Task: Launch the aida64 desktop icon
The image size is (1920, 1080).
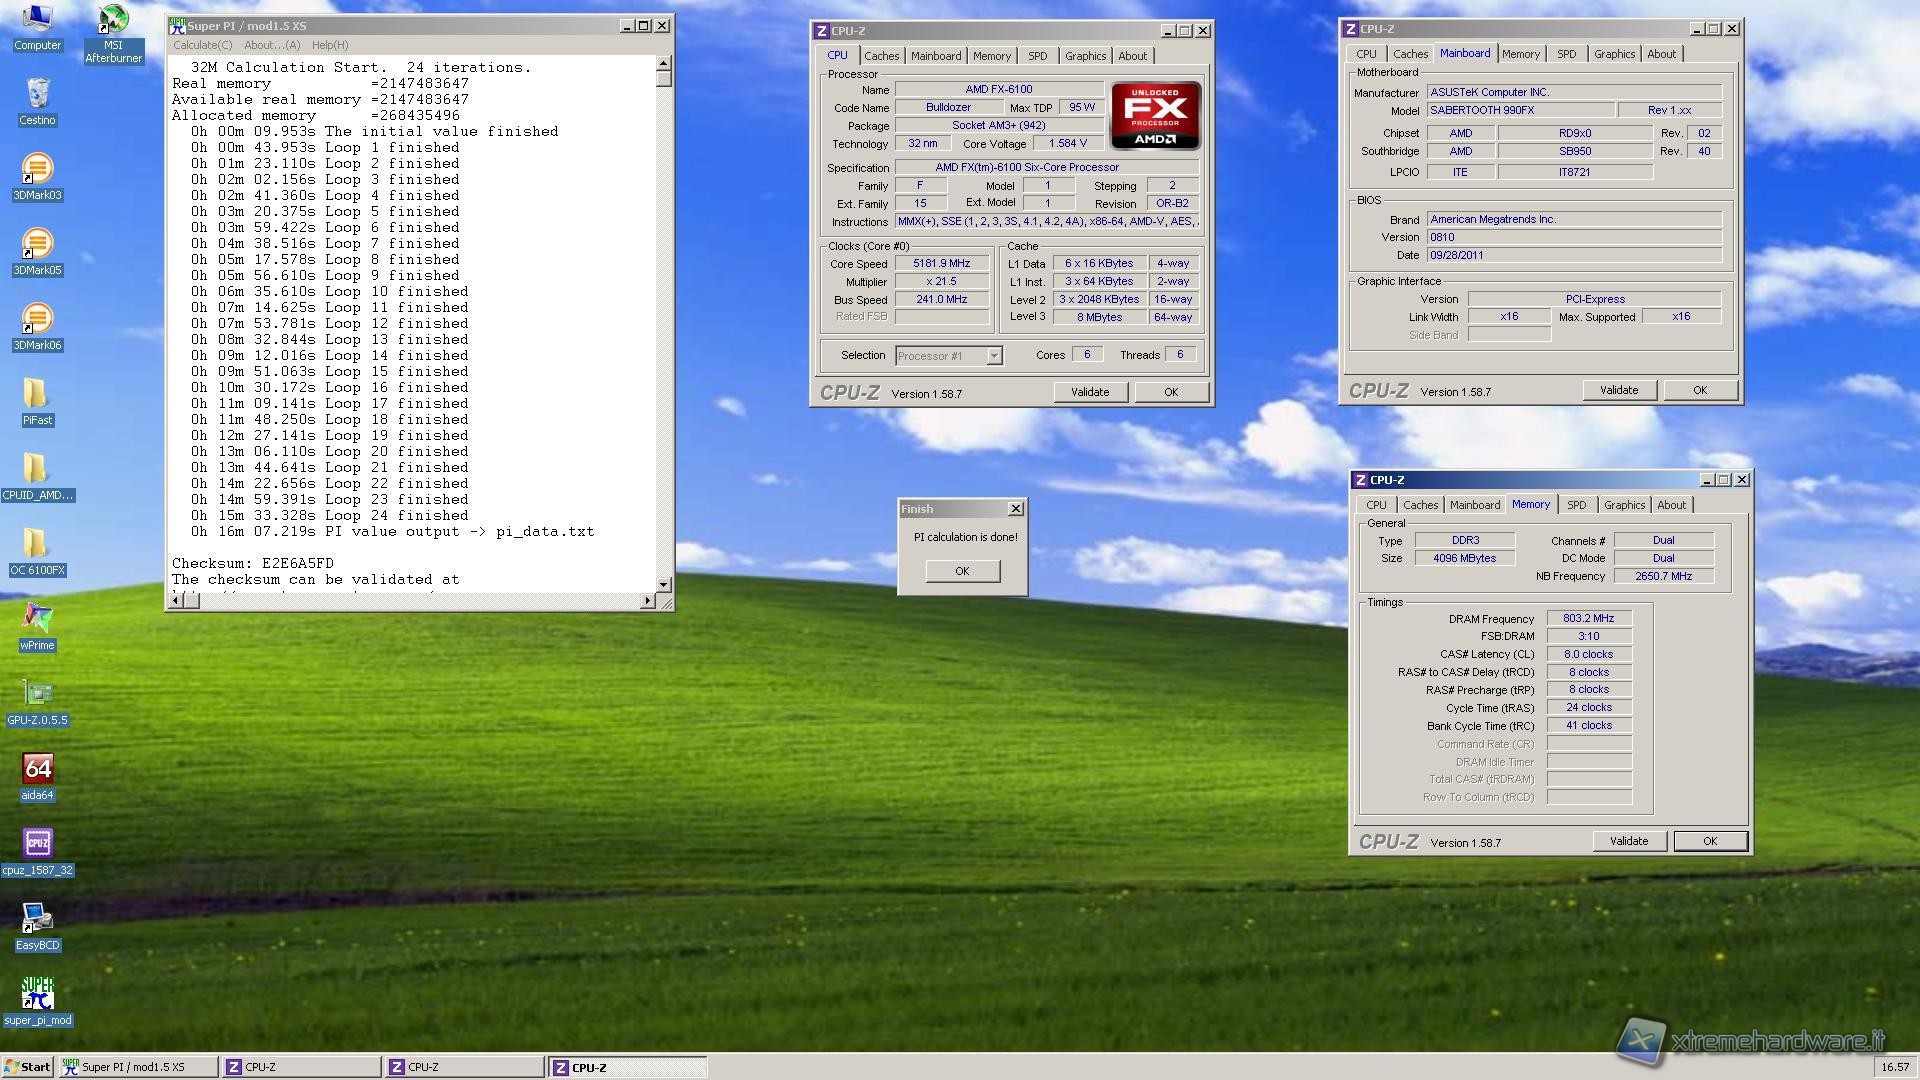Action: 37,770
